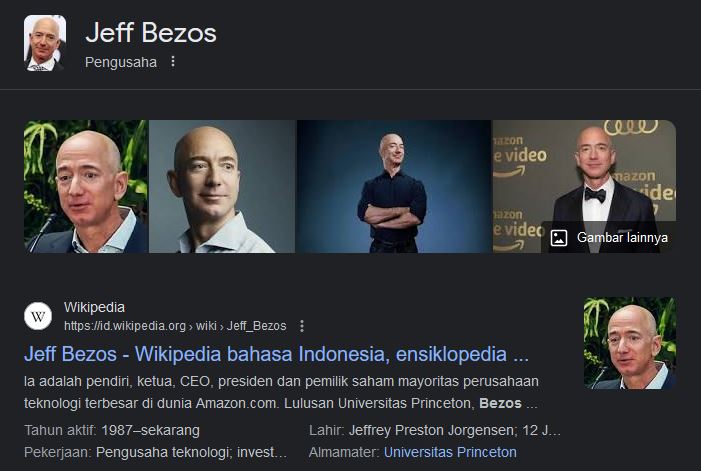Click the Tahun aktif 1987–sekarang text
Viewport: 701px width, 471px height.
point(112,430)
